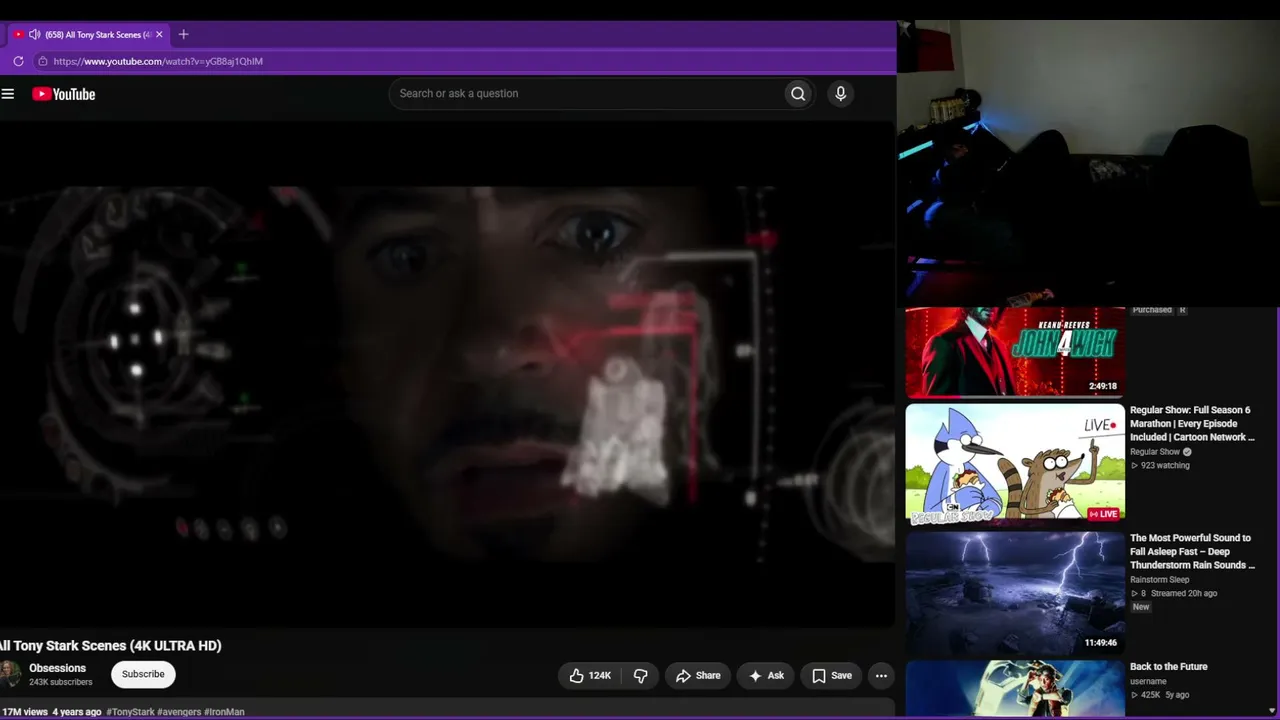The width and height of the screenshot is (1280, 720).
Task: Focus the Search or ask a question field
Action: click(587, 94)
